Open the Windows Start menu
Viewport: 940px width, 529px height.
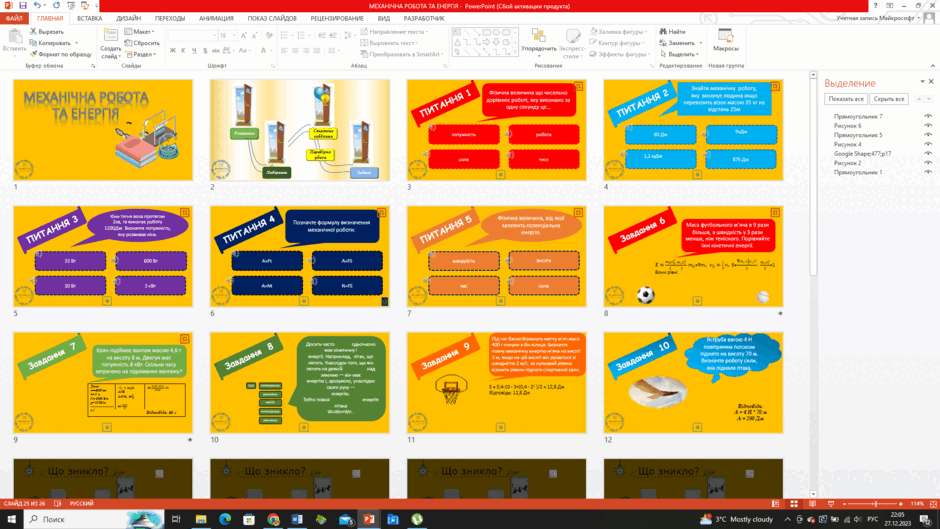click(11, 519)
